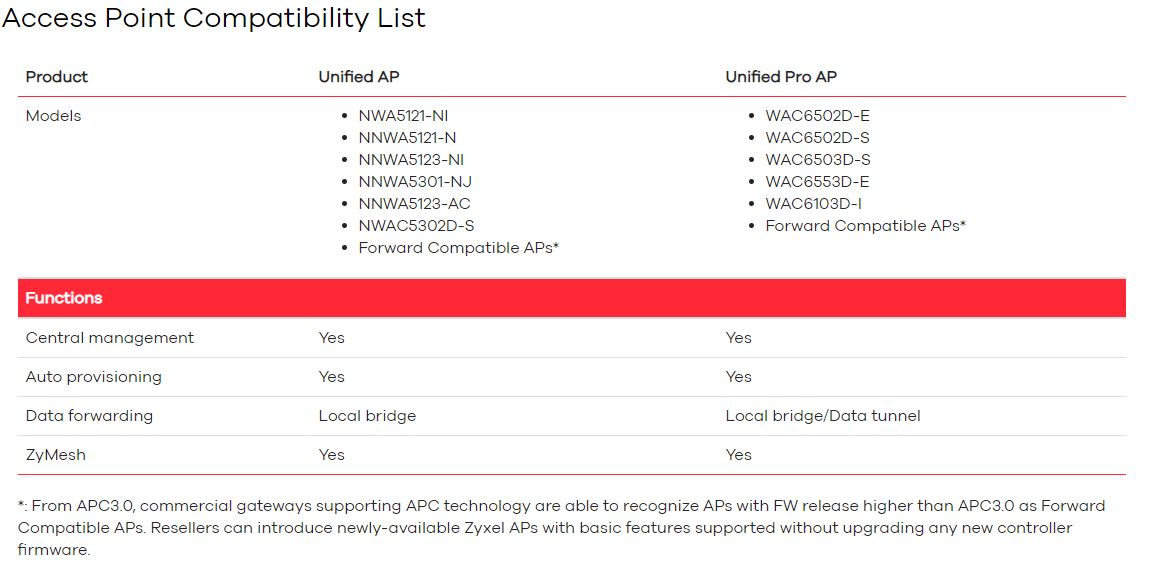Click the APC3.0 footnote paragraph

(x=562, y=528)
